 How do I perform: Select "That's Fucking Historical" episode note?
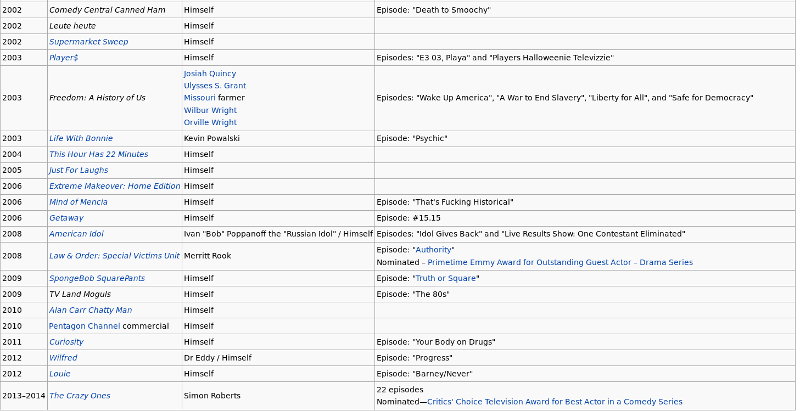tap(445, 202)
